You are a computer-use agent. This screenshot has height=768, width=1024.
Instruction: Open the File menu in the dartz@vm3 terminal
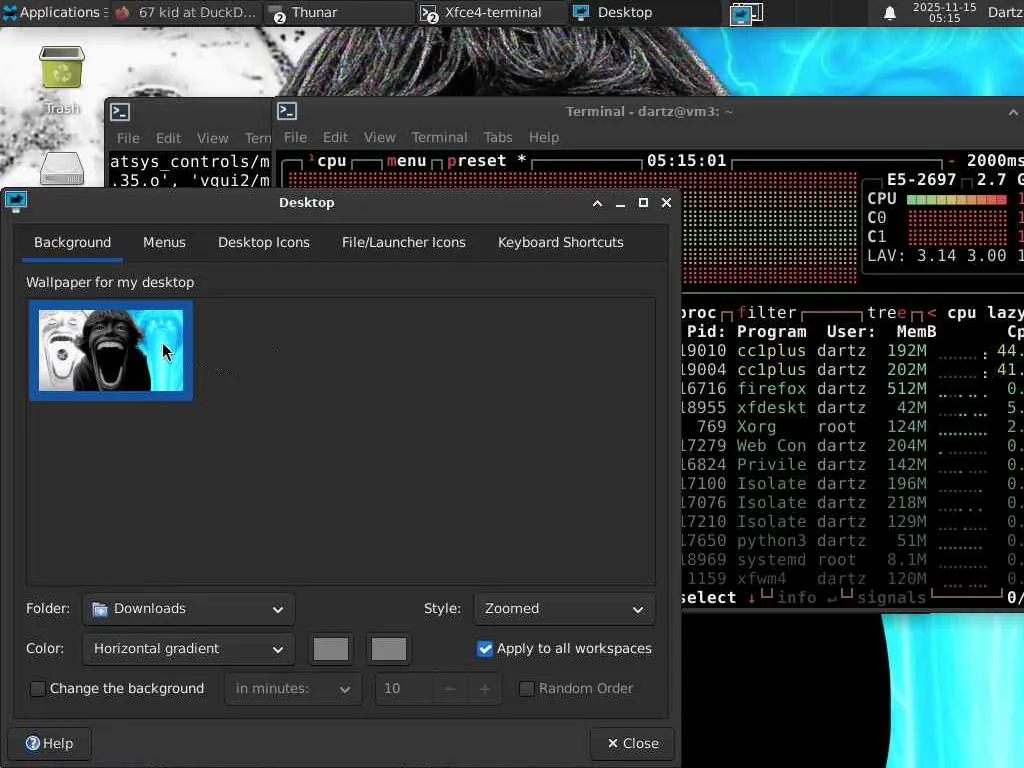[x=295, y=137]
